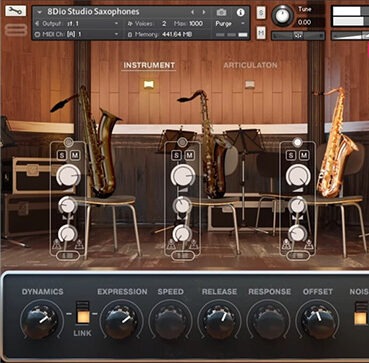Click the left mic icon under the right sax panel
The image size is (369, 363).
[286, 245]
